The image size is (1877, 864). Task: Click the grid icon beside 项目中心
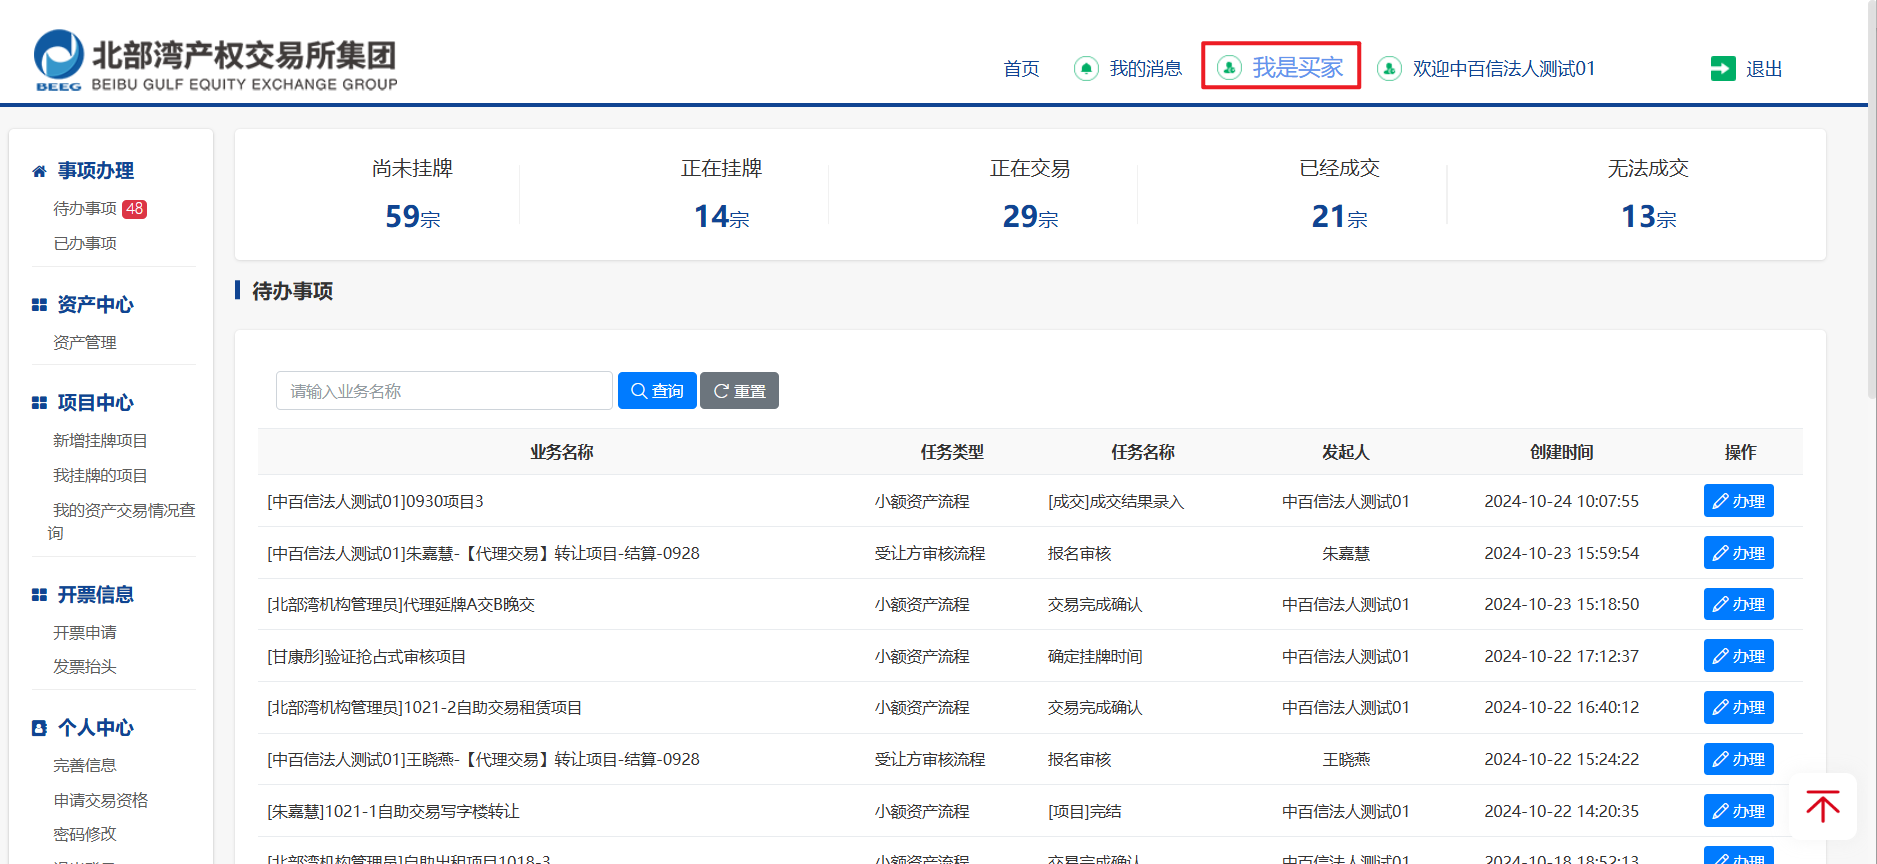(39, 403)
